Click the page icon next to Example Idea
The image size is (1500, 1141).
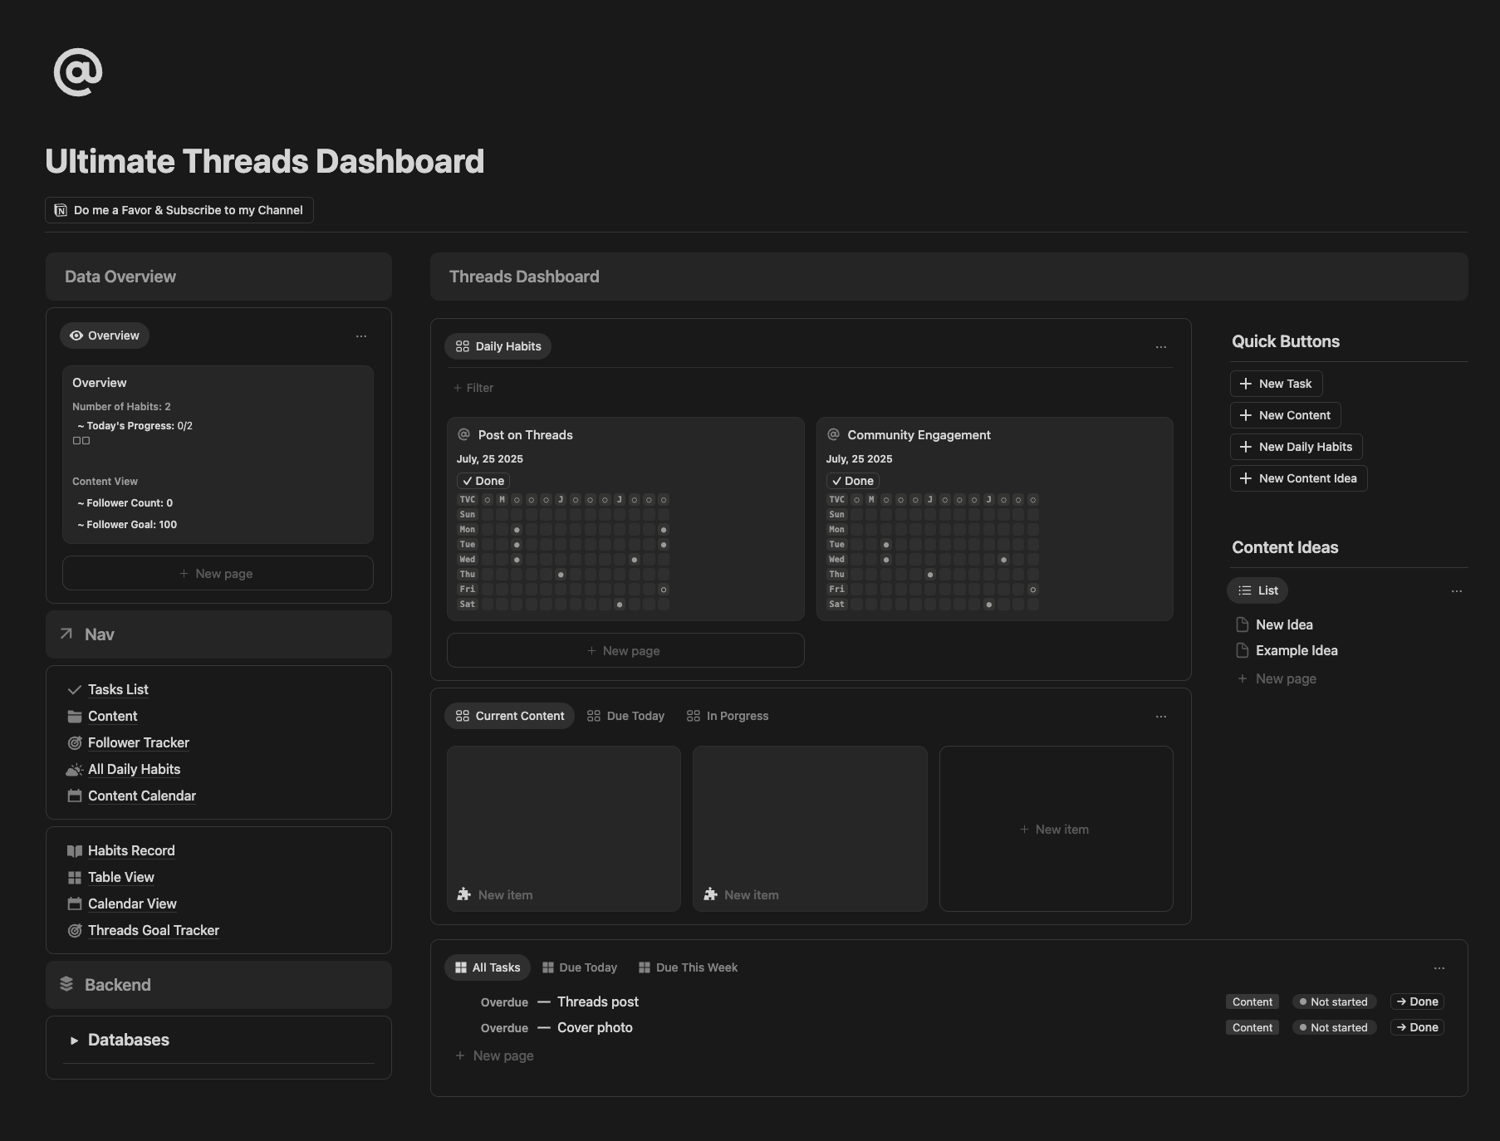(1242, 651)
